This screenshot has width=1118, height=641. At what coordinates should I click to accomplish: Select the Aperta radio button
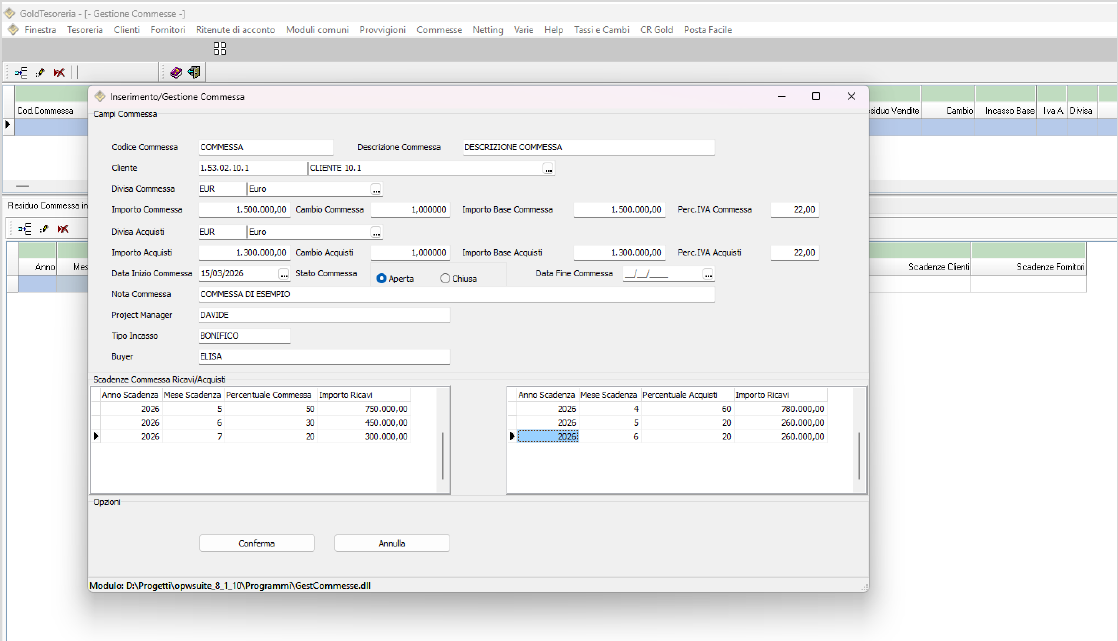tap(382, 279)
